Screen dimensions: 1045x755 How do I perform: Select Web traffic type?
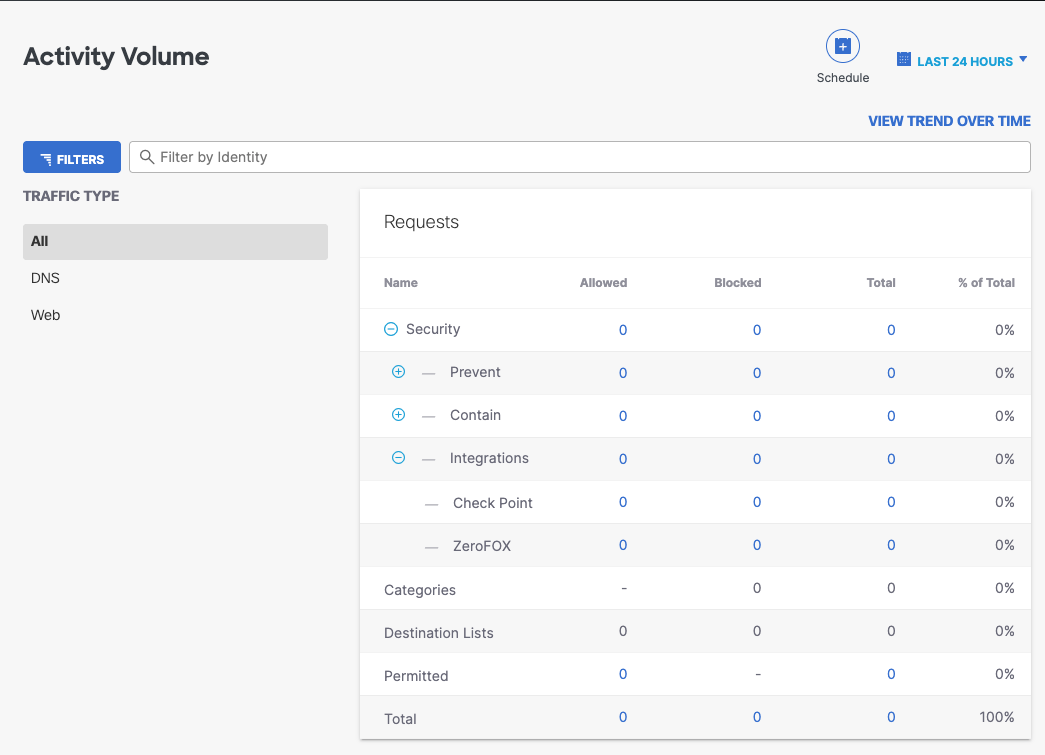(45, 315)
